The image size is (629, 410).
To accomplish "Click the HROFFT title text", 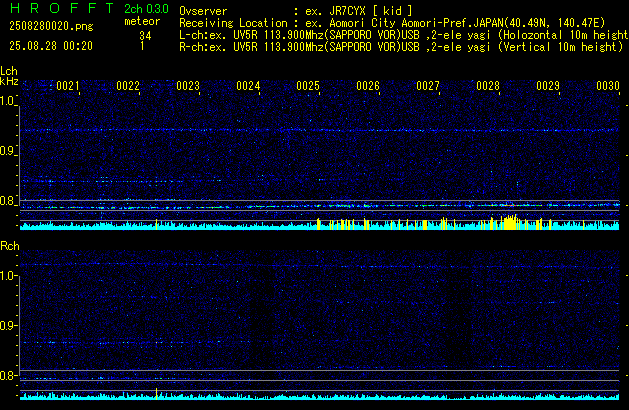I will coord(62,8).
